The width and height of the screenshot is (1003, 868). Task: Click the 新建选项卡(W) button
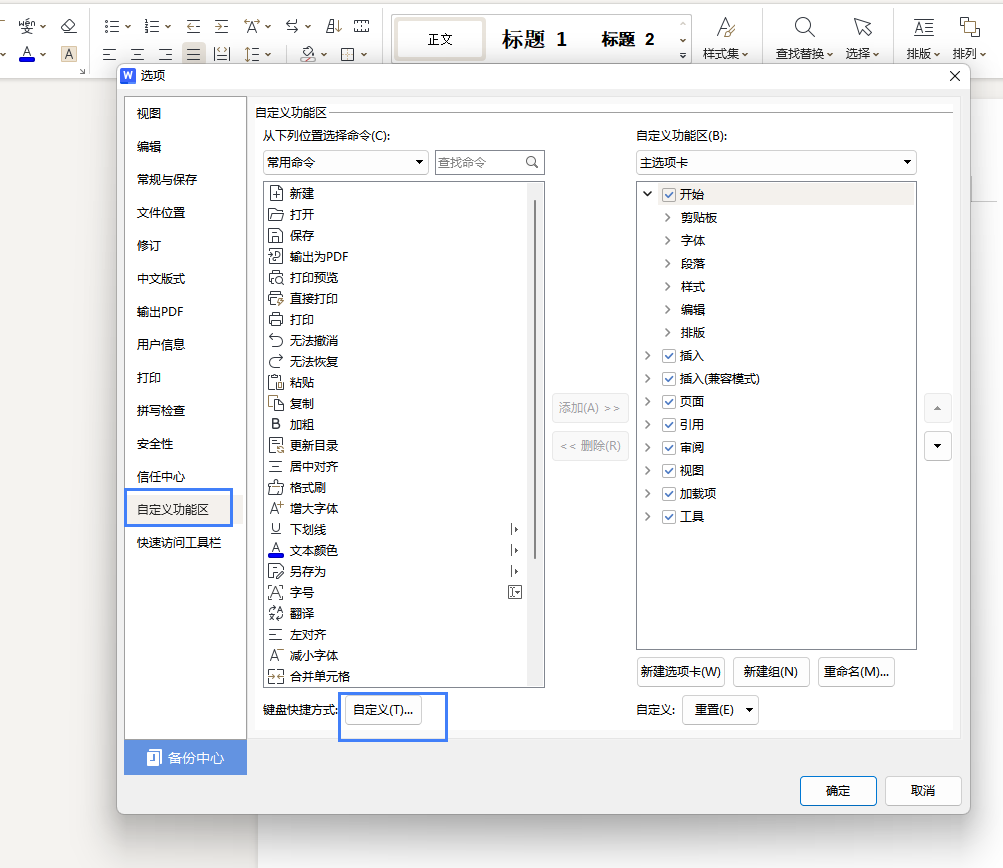click(x=681, y=672)
